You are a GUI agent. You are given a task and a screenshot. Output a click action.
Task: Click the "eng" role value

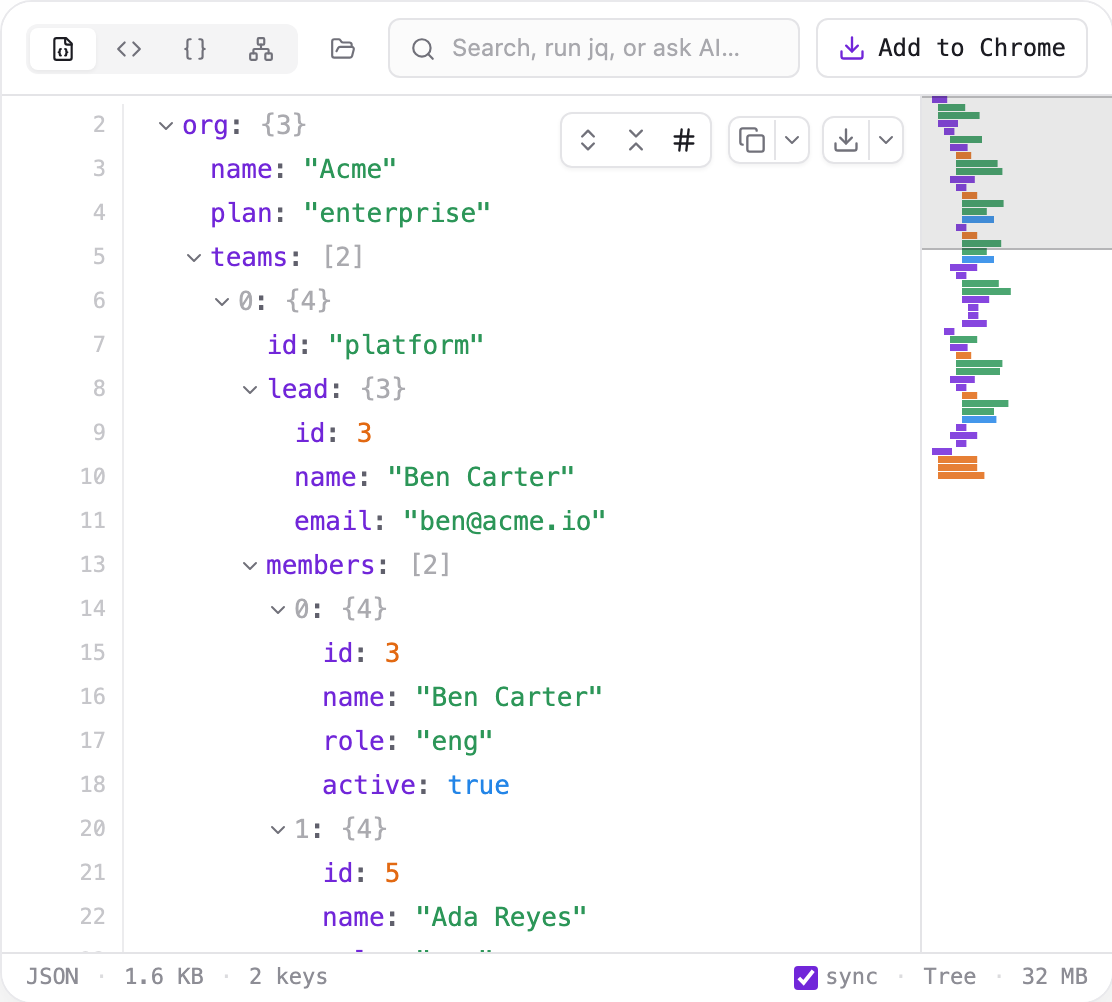454,741
